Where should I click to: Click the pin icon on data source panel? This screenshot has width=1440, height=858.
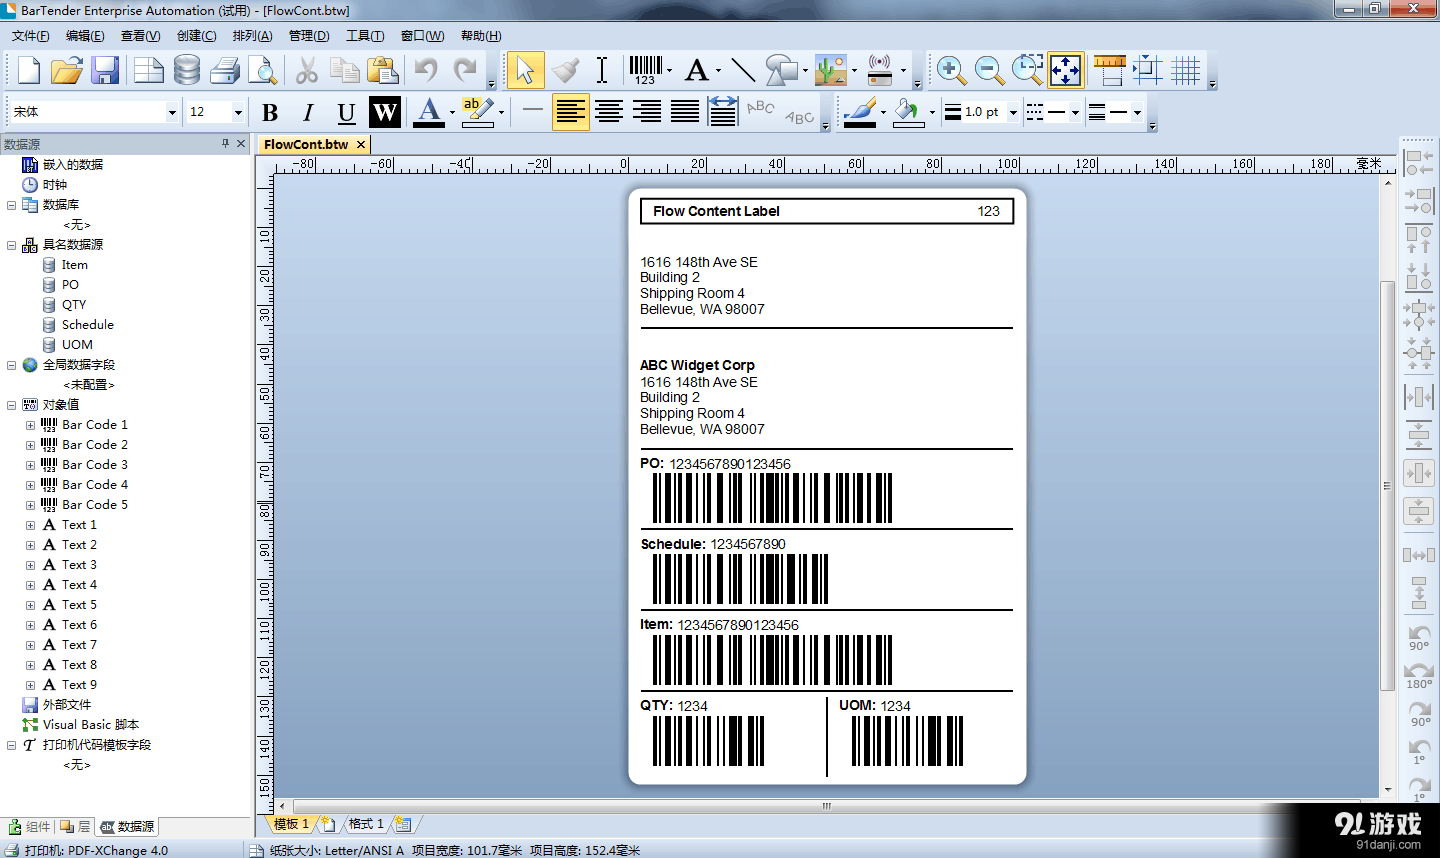click(226, 144)
